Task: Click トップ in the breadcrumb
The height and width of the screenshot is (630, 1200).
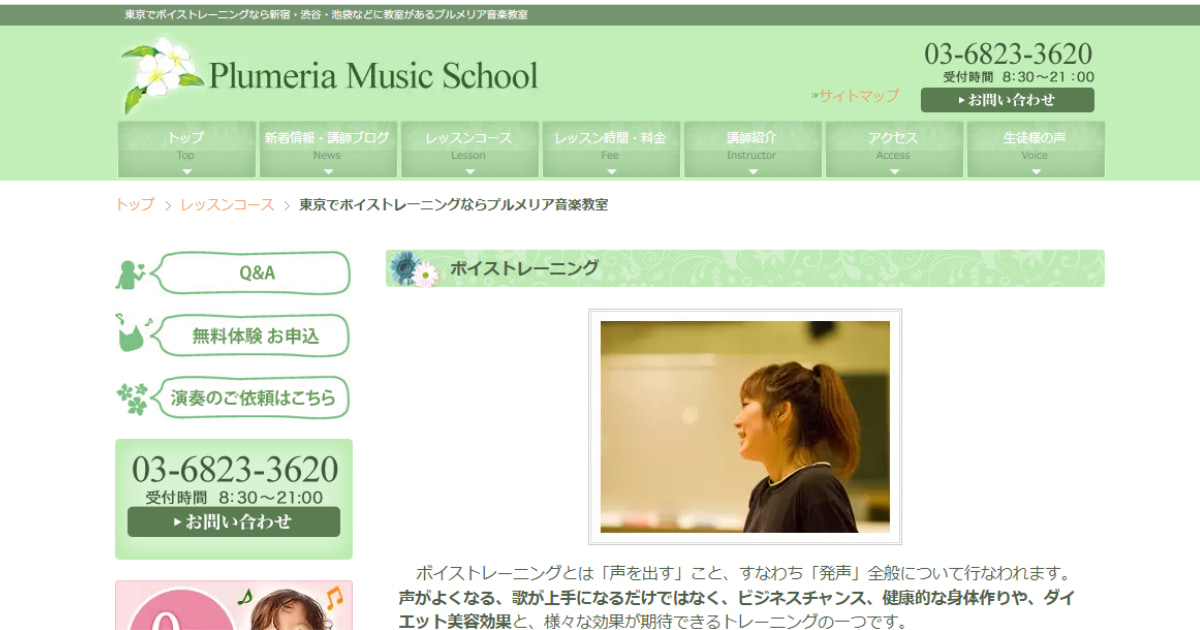Action: pos(135,205)
